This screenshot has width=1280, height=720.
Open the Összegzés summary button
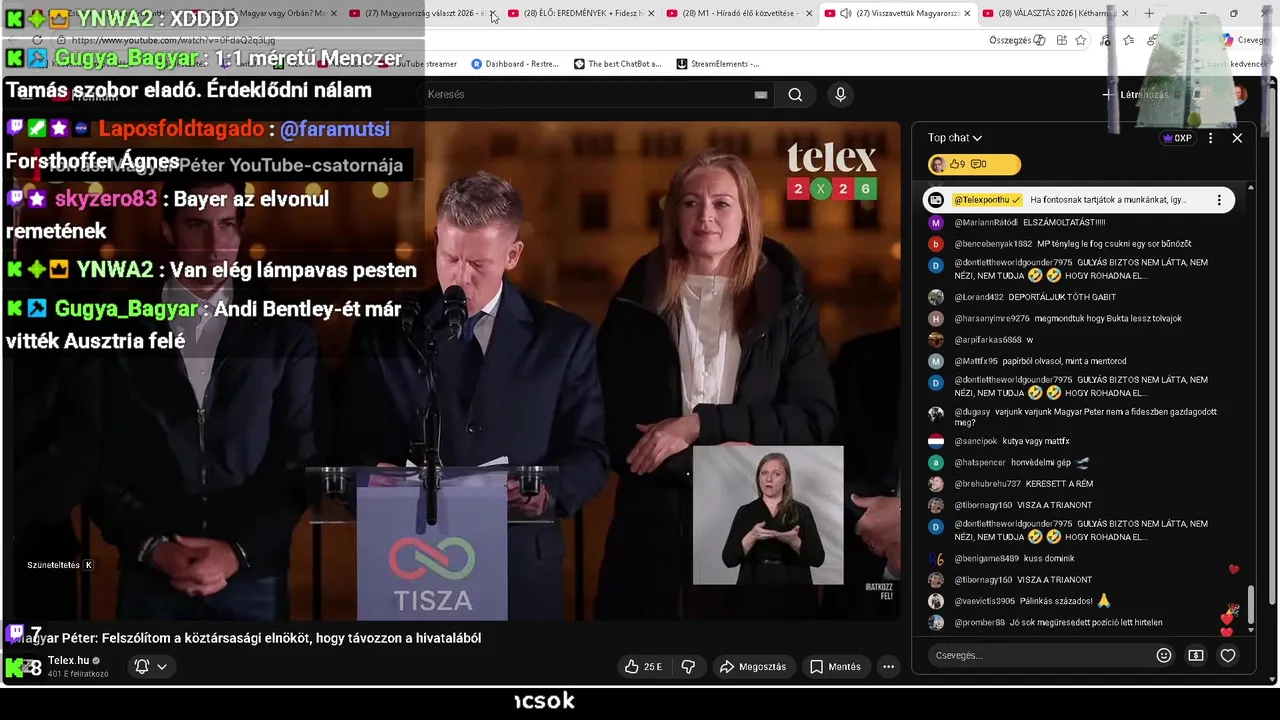coord(1016,40)
